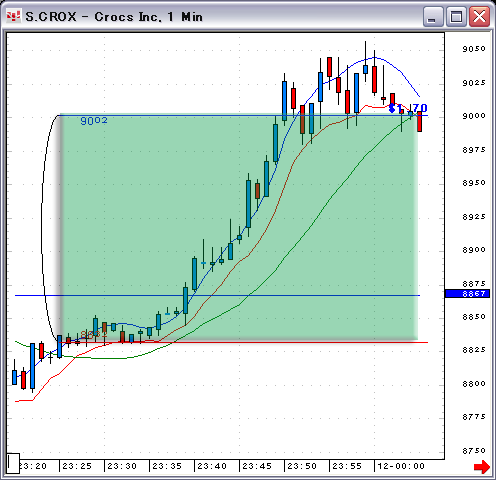
Task: Click the small box at bottom-left of time axis
Action: [13, 463]
